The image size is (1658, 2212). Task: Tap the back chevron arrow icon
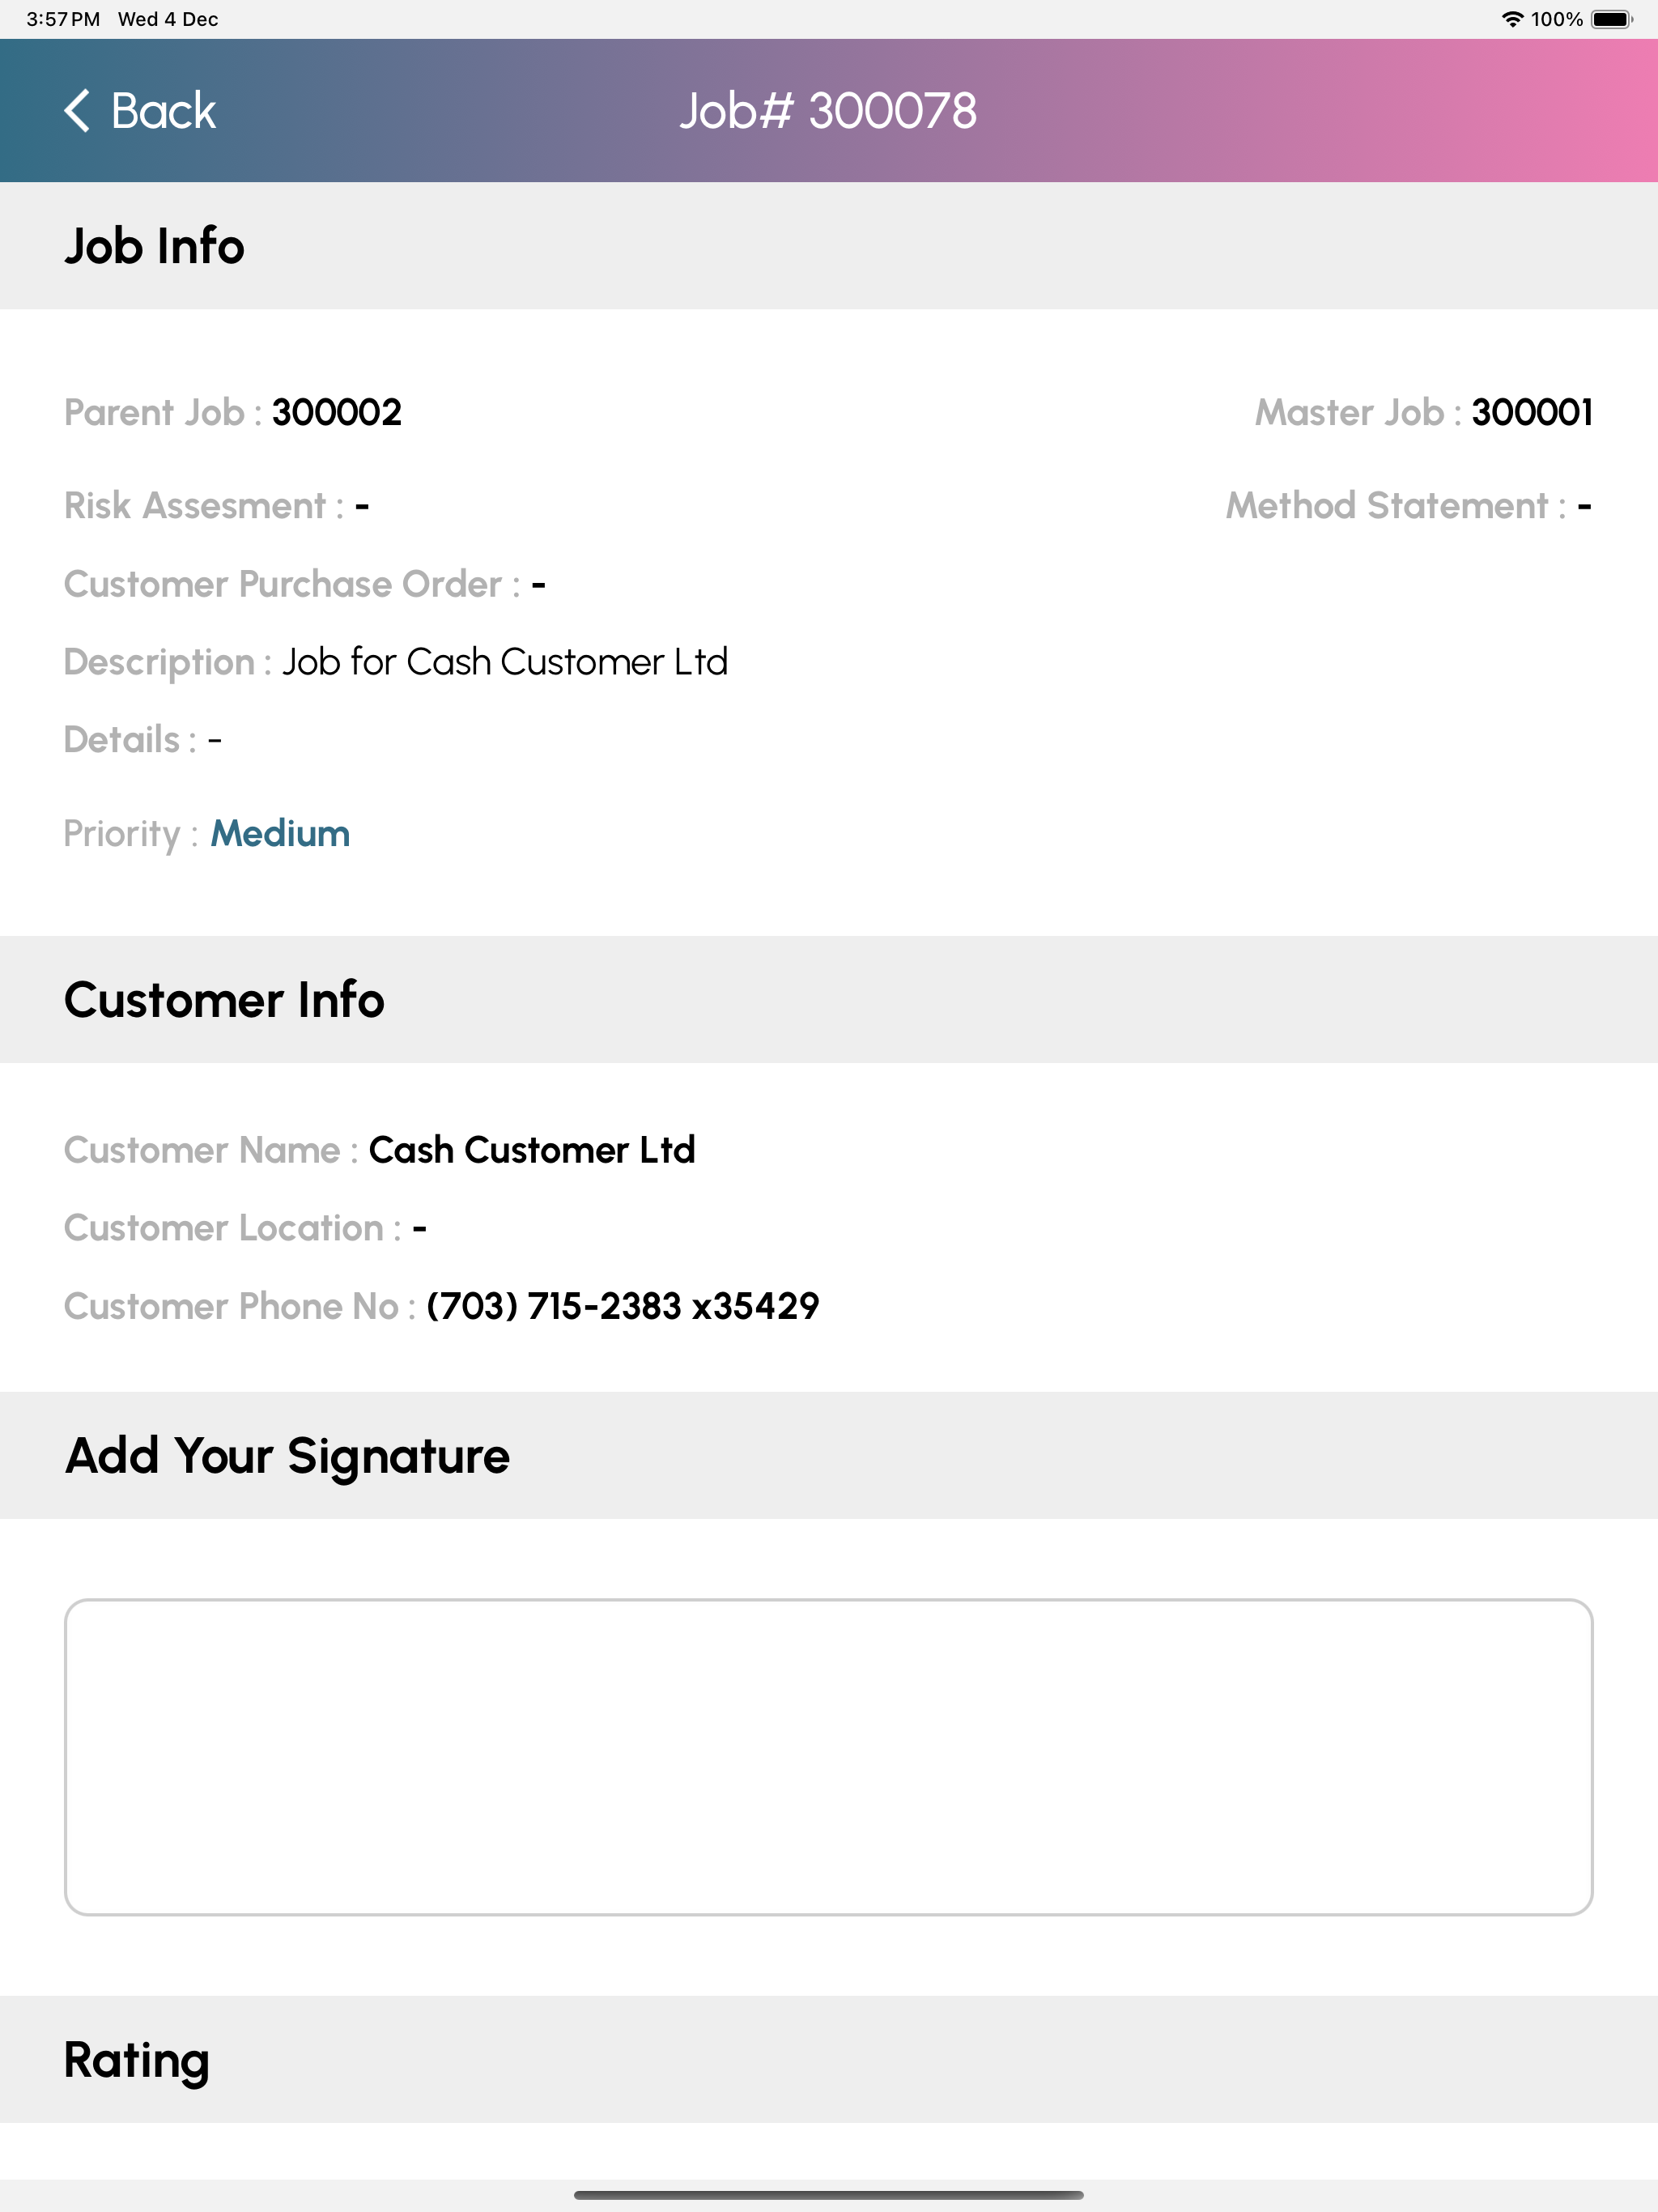77,110
